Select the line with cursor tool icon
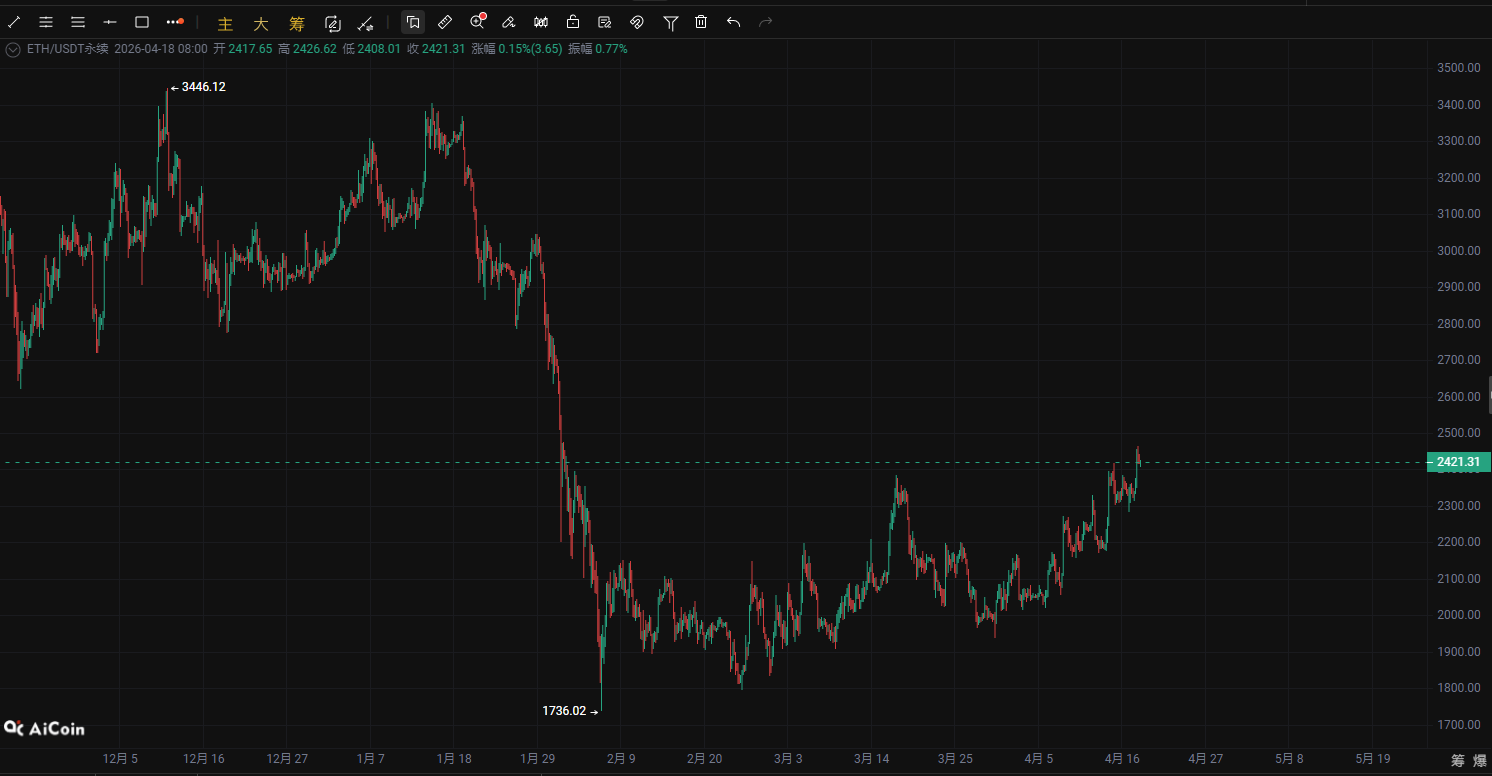Viewport: 1492px width, 776px height. [366, 23]
